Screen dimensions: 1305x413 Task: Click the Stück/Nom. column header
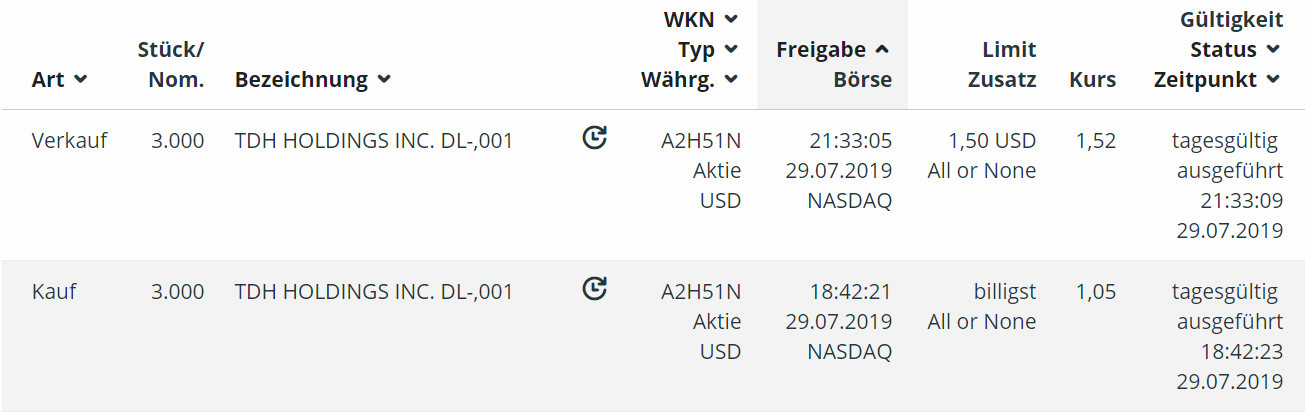coord(171,64)
